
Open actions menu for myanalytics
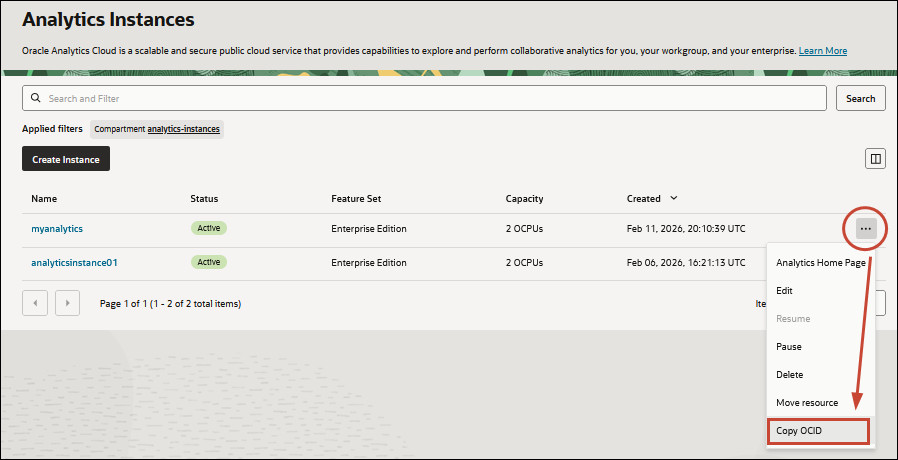click(x=865, y=229)
